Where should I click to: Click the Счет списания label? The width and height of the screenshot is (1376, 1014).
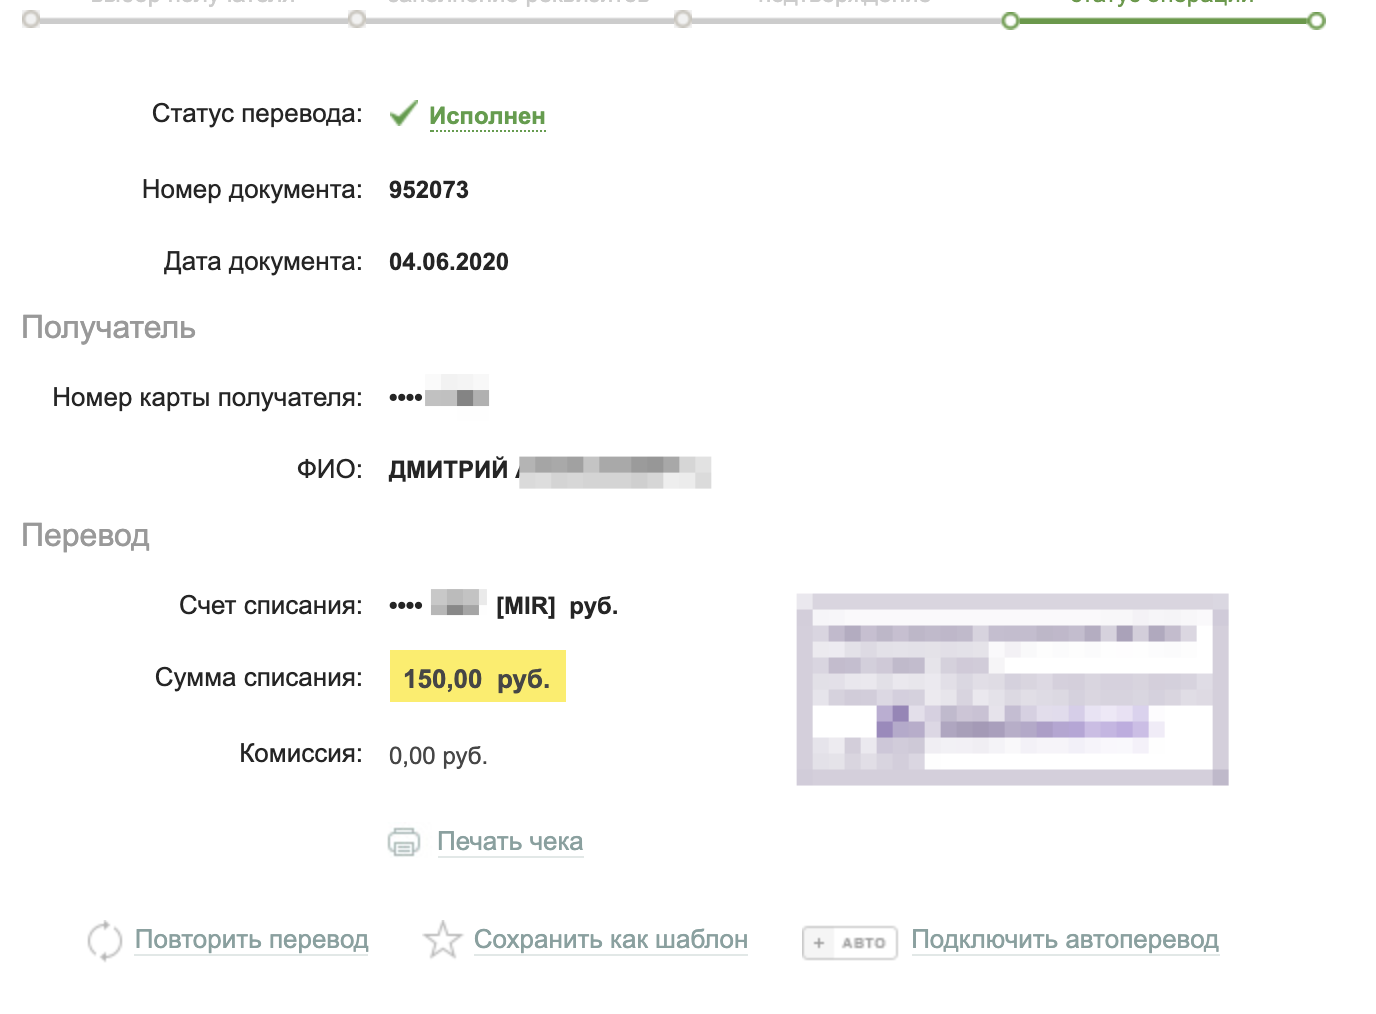tap(271, 606)
